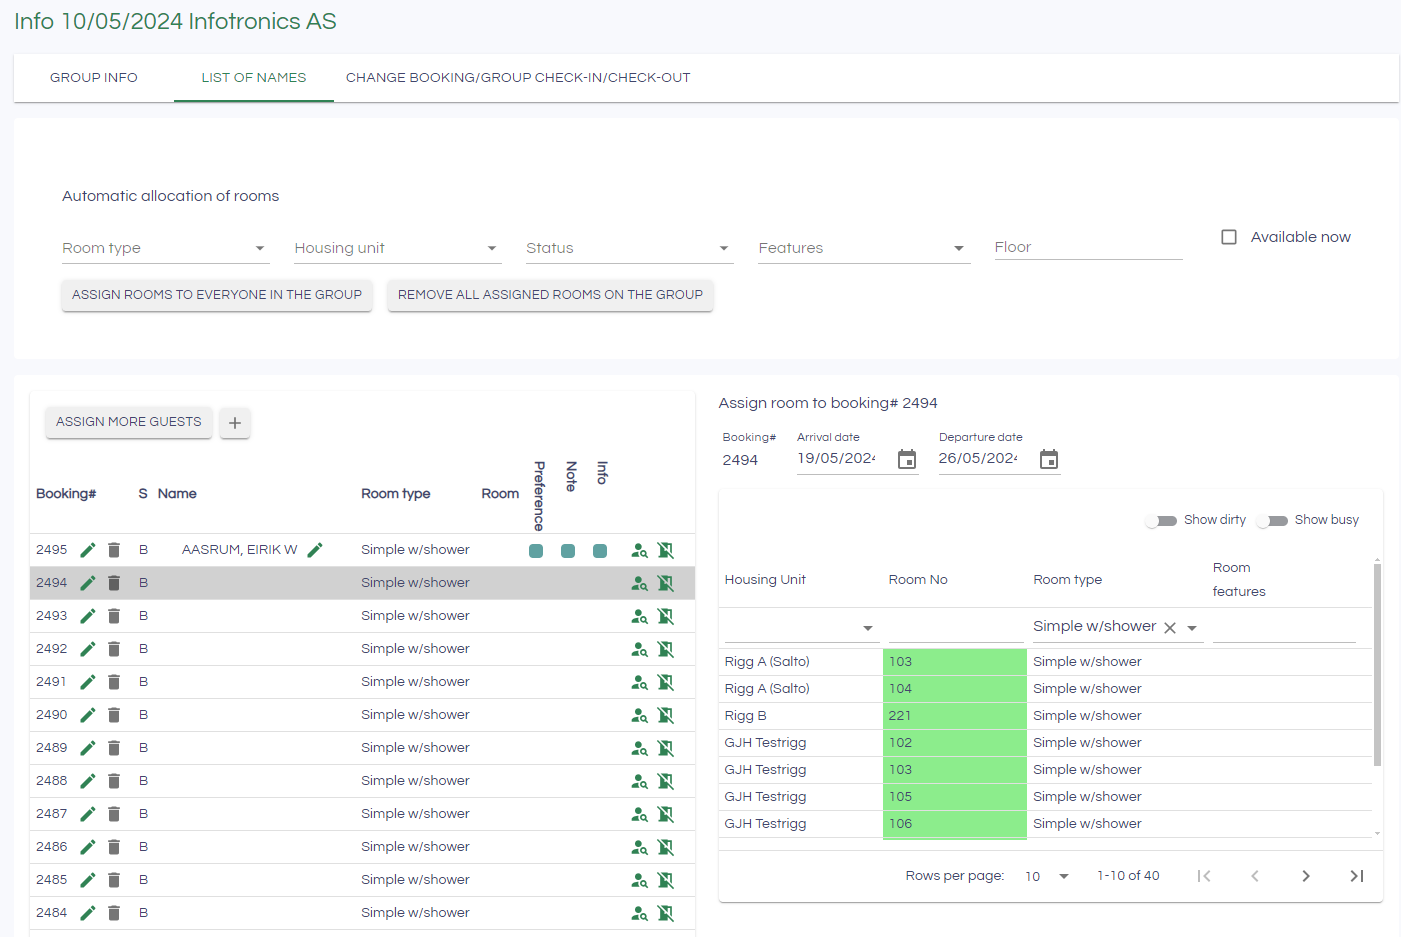Toggle the Show dirty switch

click(1161, 521)
